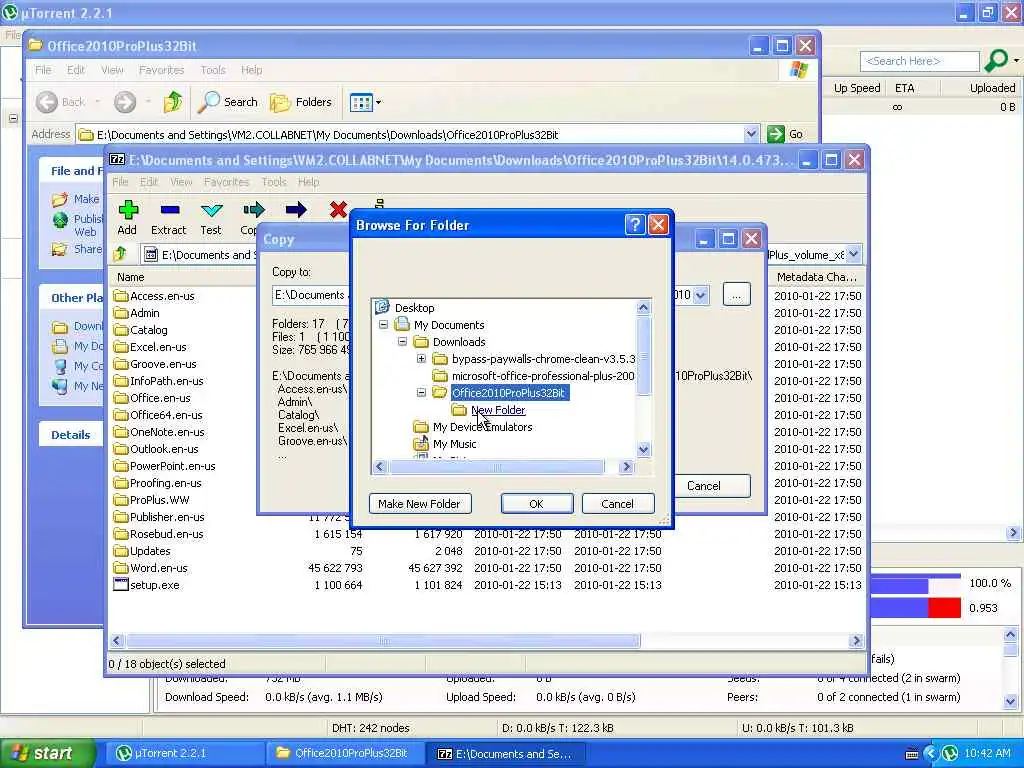The image size is (1024, 768).
Task: Click the Details panel header in Explorer
Action: [x=71, y=435]
